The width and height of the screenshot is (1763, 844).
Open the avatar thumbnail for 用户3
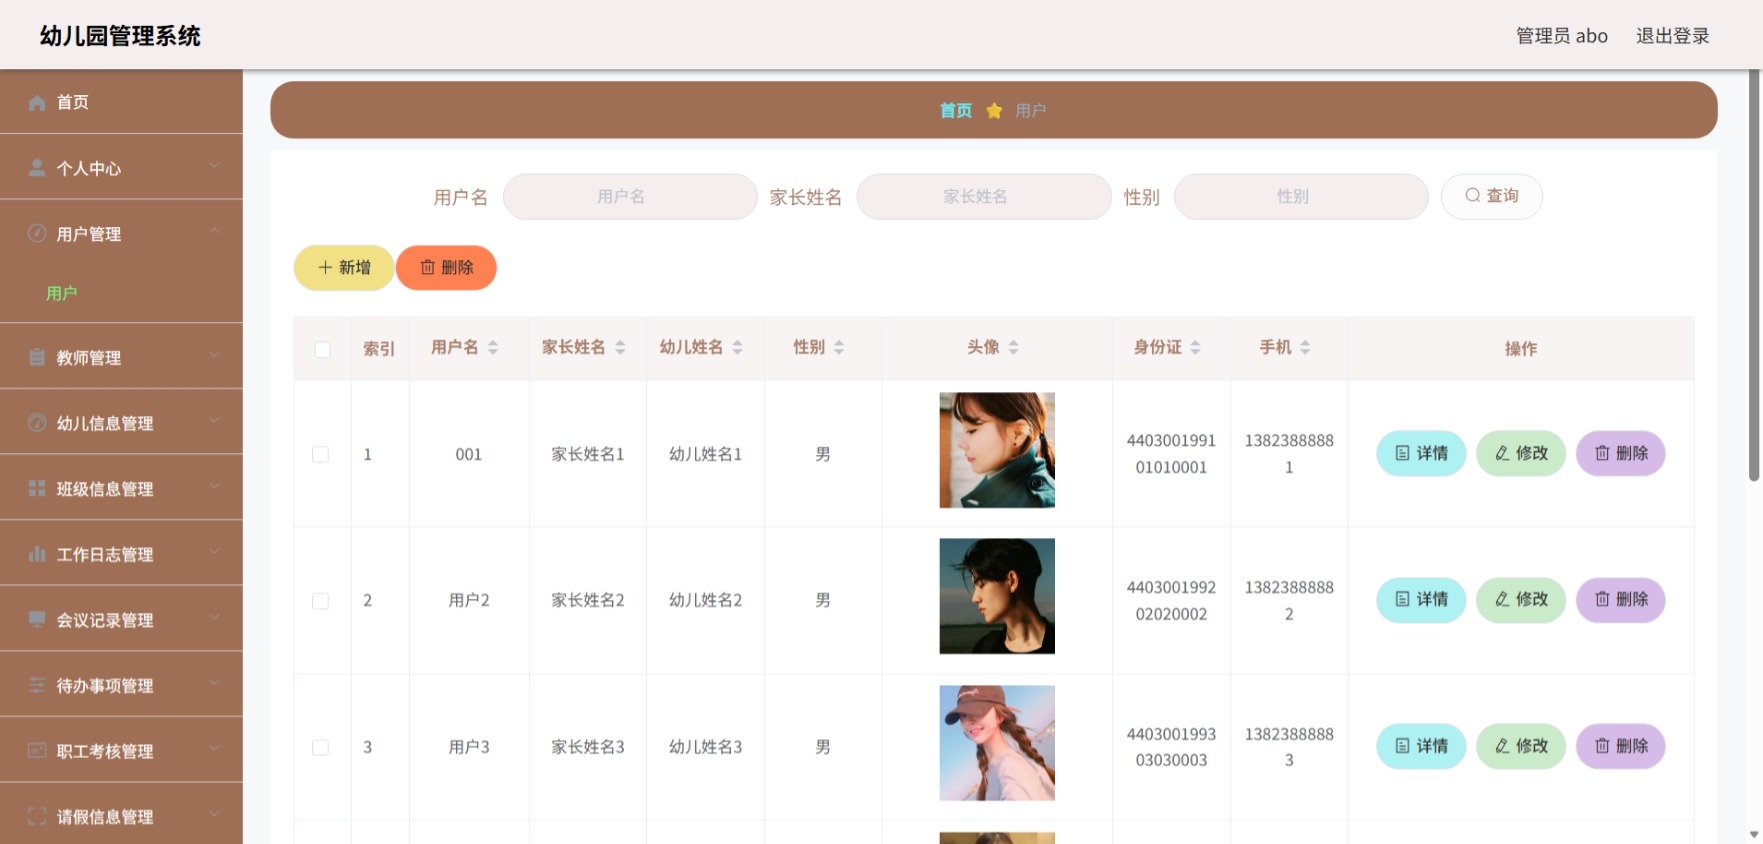tap(997, 743)
